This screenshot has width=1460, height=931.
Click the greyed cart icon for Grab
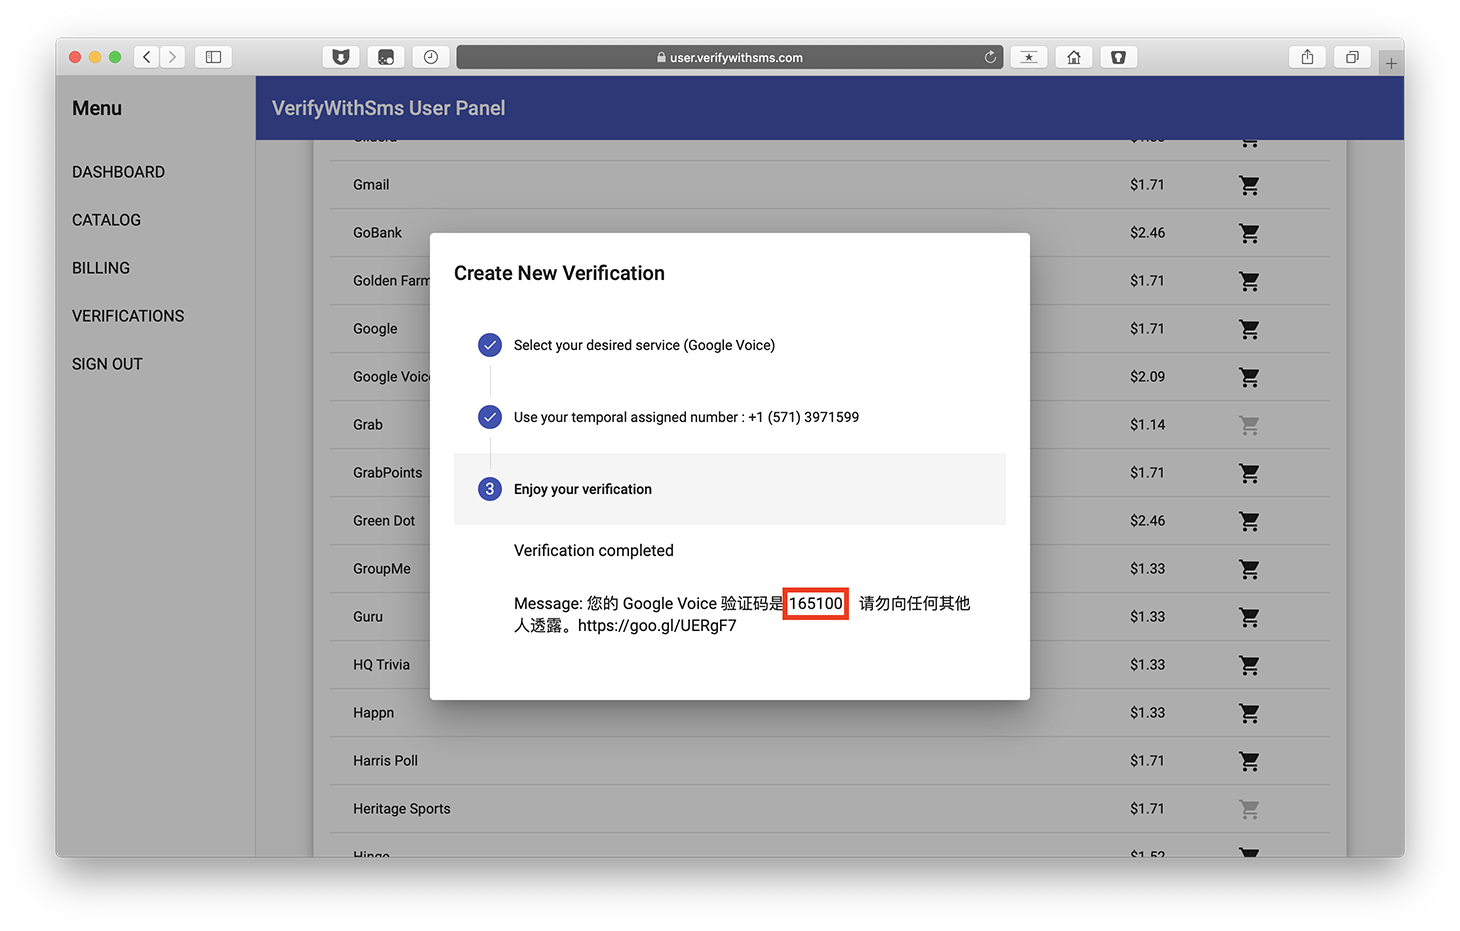(x=1249, y=425)
